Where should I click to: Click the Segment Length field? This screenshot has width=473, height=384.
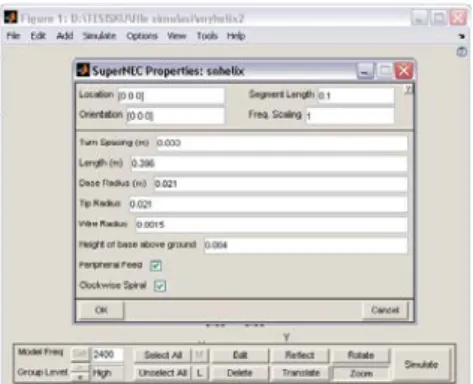(356, 96)
